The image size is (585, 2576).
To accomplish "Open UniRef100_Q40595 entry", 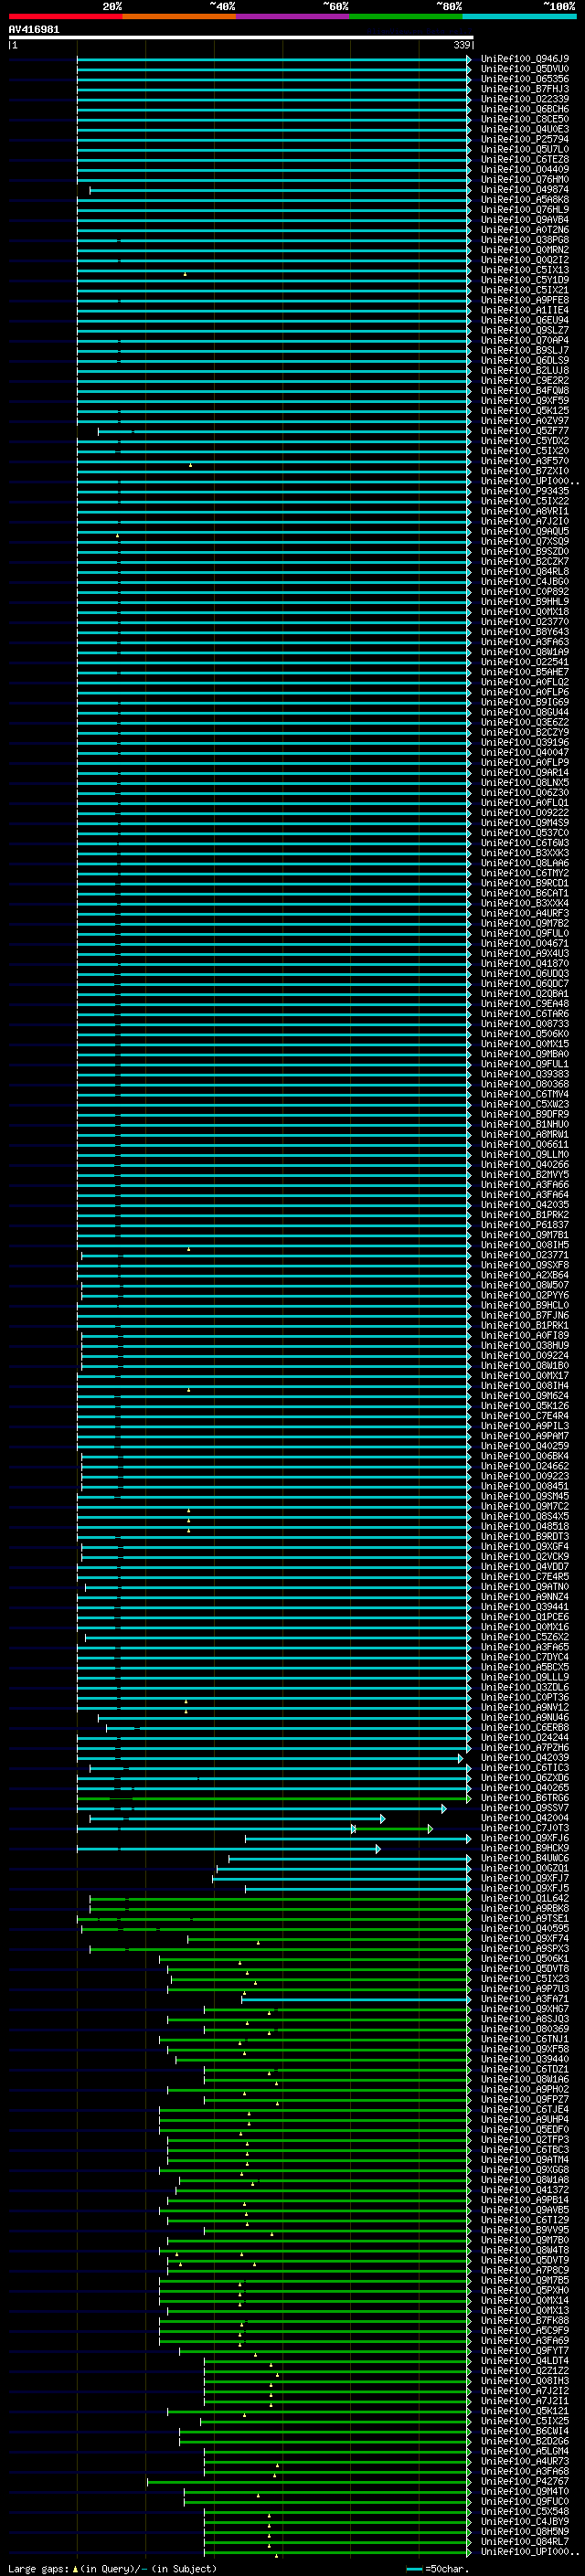I will (525, 1928).
